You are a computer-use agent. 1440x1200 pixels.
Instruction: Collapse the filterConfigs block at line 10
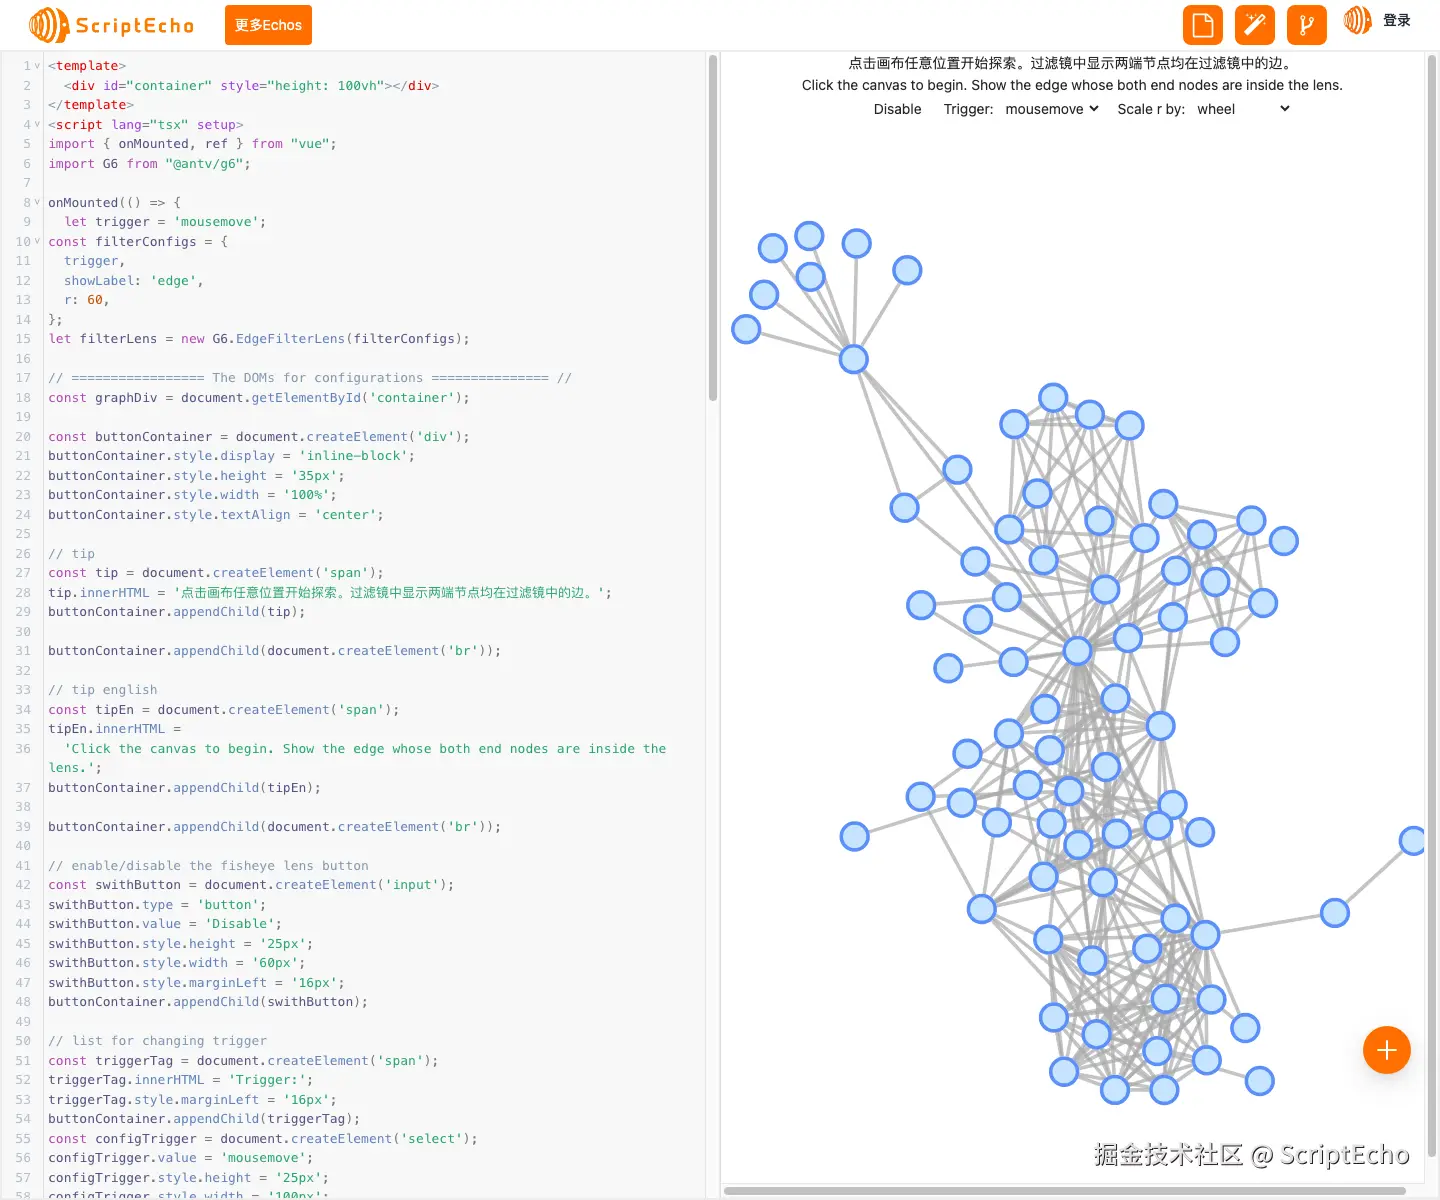(x=38, y=242)
